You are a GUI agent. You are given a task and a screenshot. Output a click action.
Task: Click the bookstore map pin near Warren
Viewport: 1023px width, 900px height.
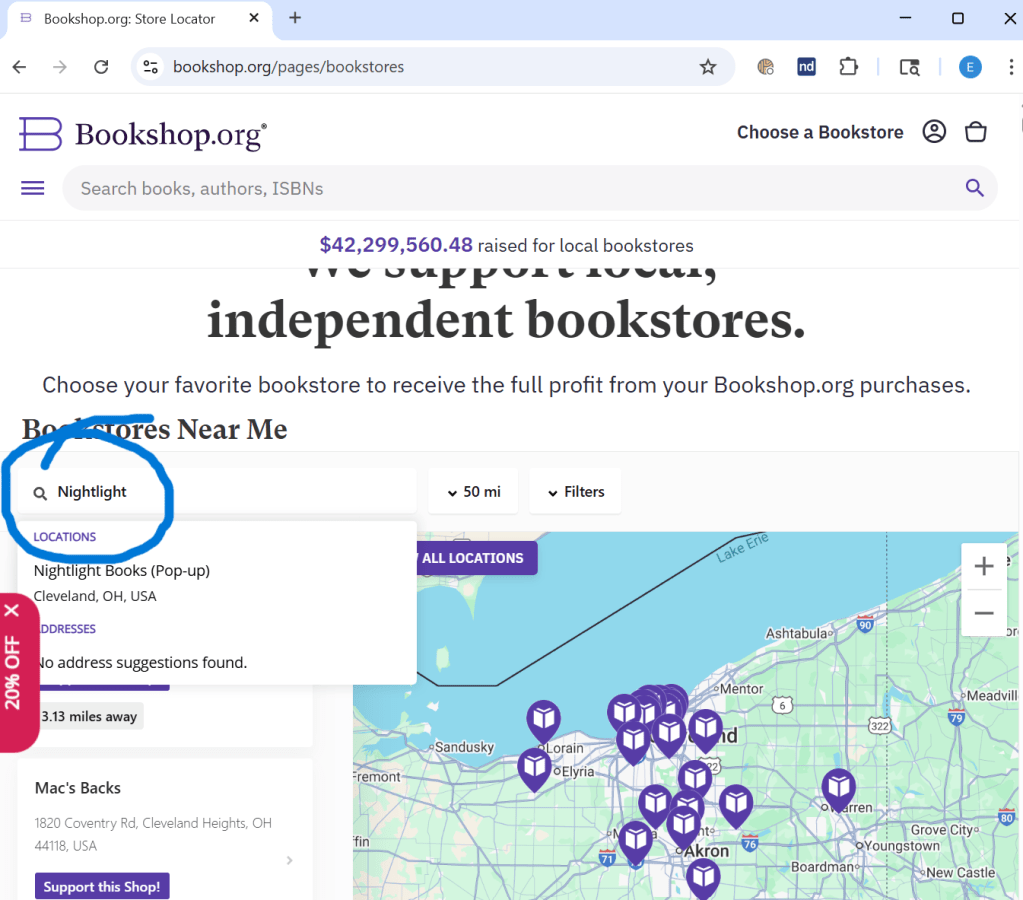pyautogui.click(x=838, y=787)
